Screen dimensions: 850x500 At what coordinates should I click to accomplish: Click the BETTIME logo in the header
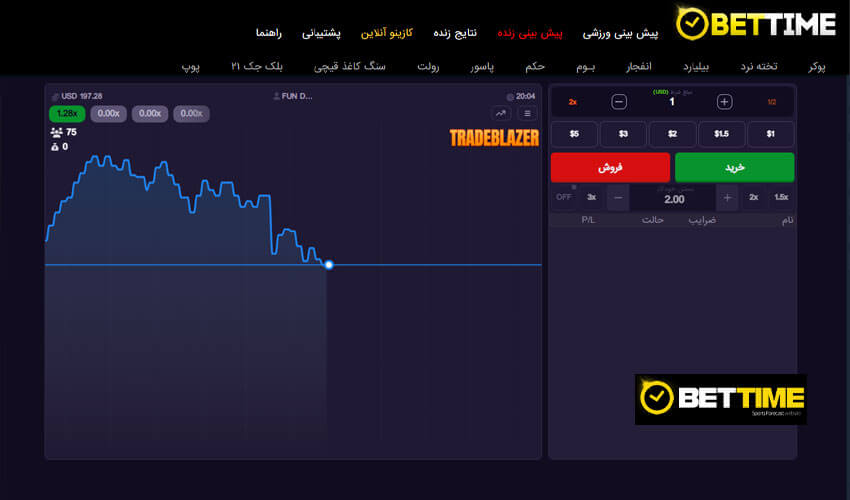756,24
